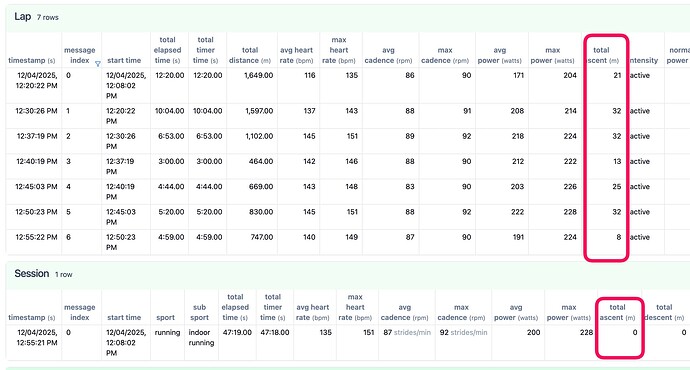Select lap 5 start time 12:45:03 PM

tap(121, 216)
